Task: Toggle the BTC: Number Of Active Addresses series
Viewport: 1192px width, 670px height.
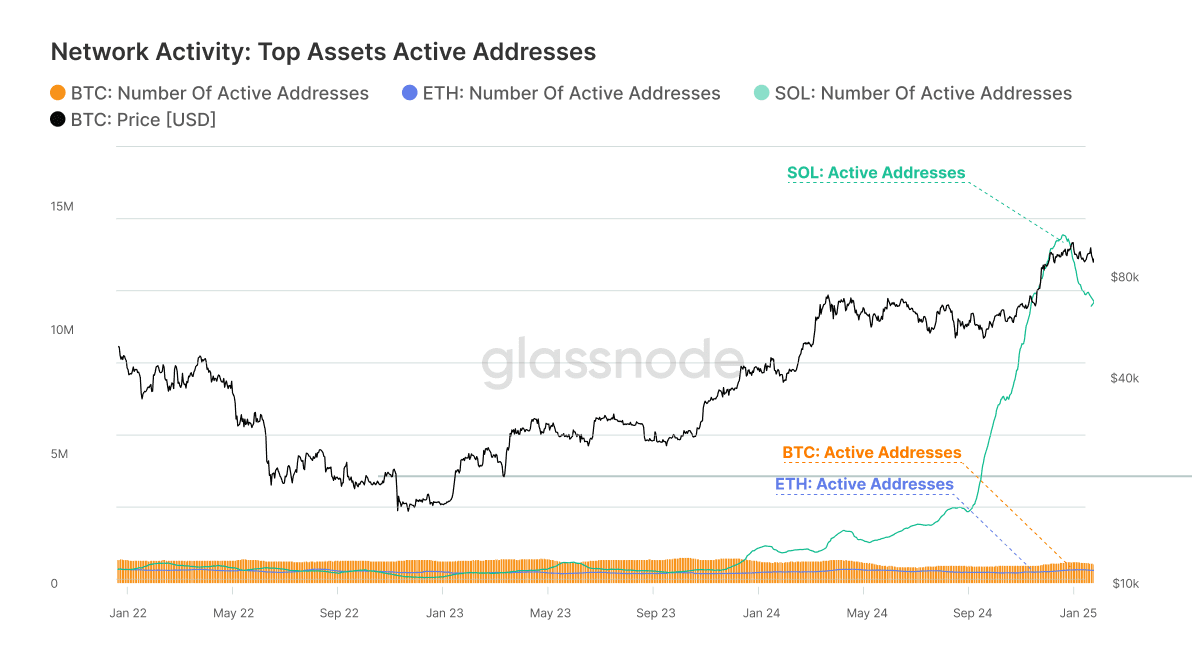Action: pyautogui.click(x=219, y=93)
